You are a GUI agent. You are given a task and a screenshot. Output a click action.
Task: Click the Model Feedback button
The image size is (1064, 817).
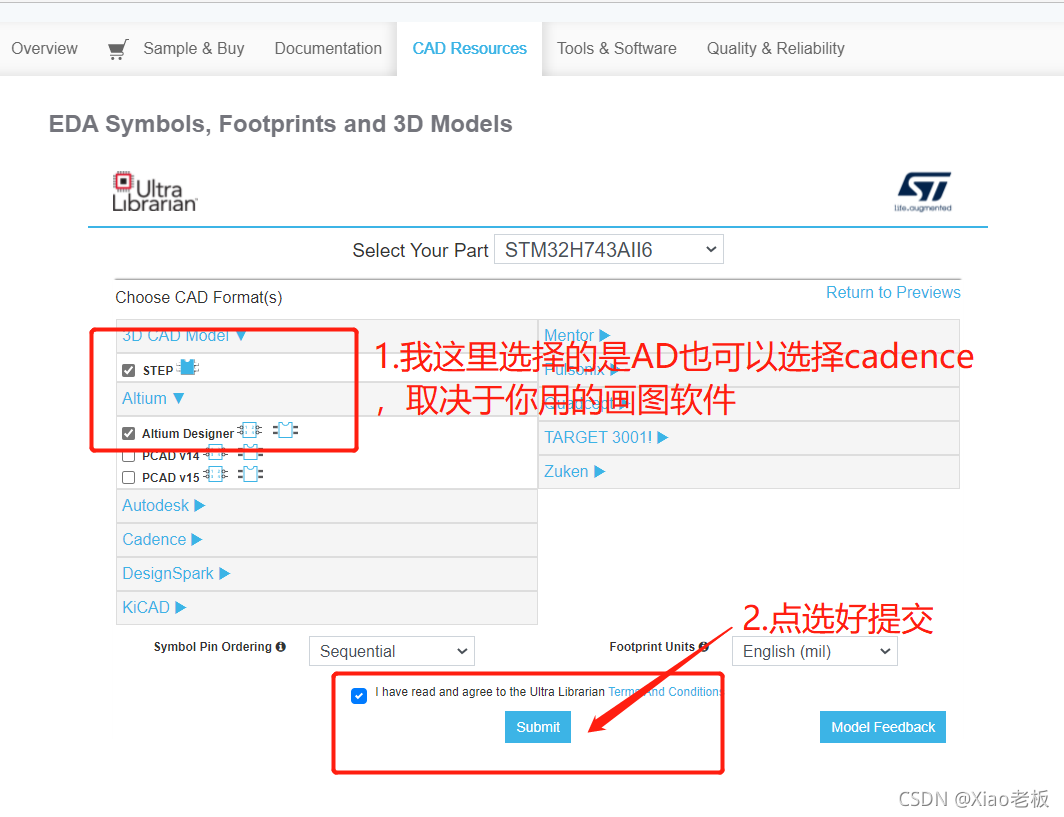coord(883,727)
